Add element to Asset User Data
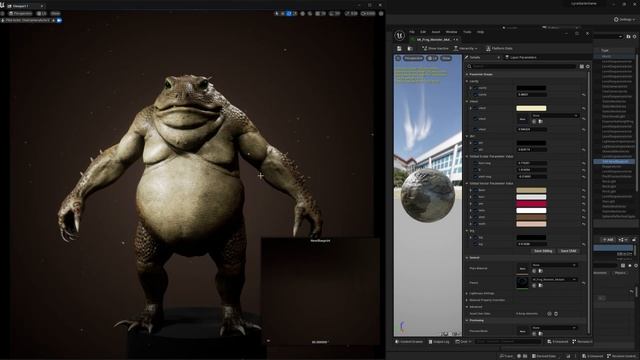This screenshot has width=640, height=360. 549,314
